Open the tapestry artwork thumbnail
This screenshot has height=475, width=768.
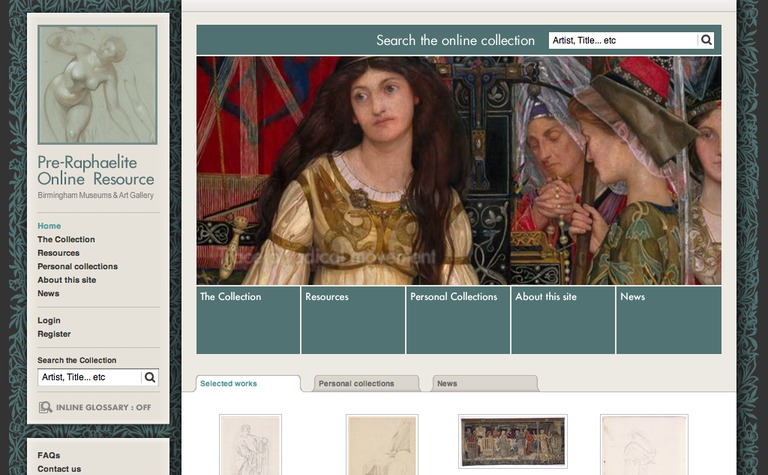[512, 441]
